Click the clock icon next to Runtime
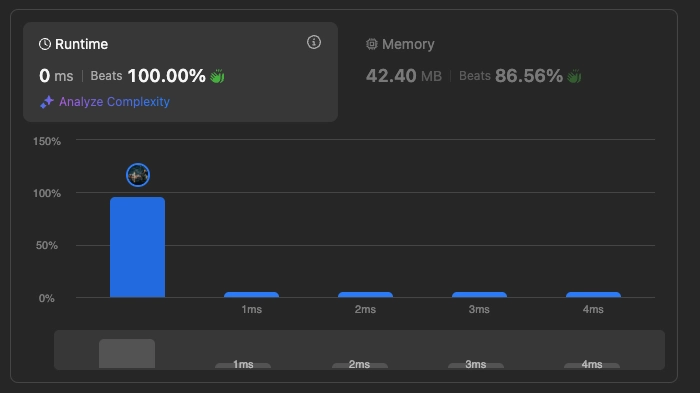The height and width of the screenshot is (393, 700). click(x=45, y=44)
